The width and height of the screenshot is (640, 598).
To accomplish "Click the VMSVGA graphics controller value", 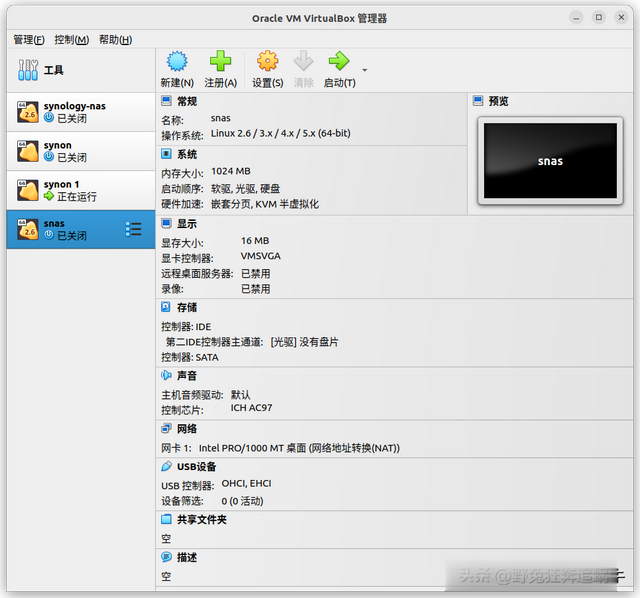I will coord(260,256).
